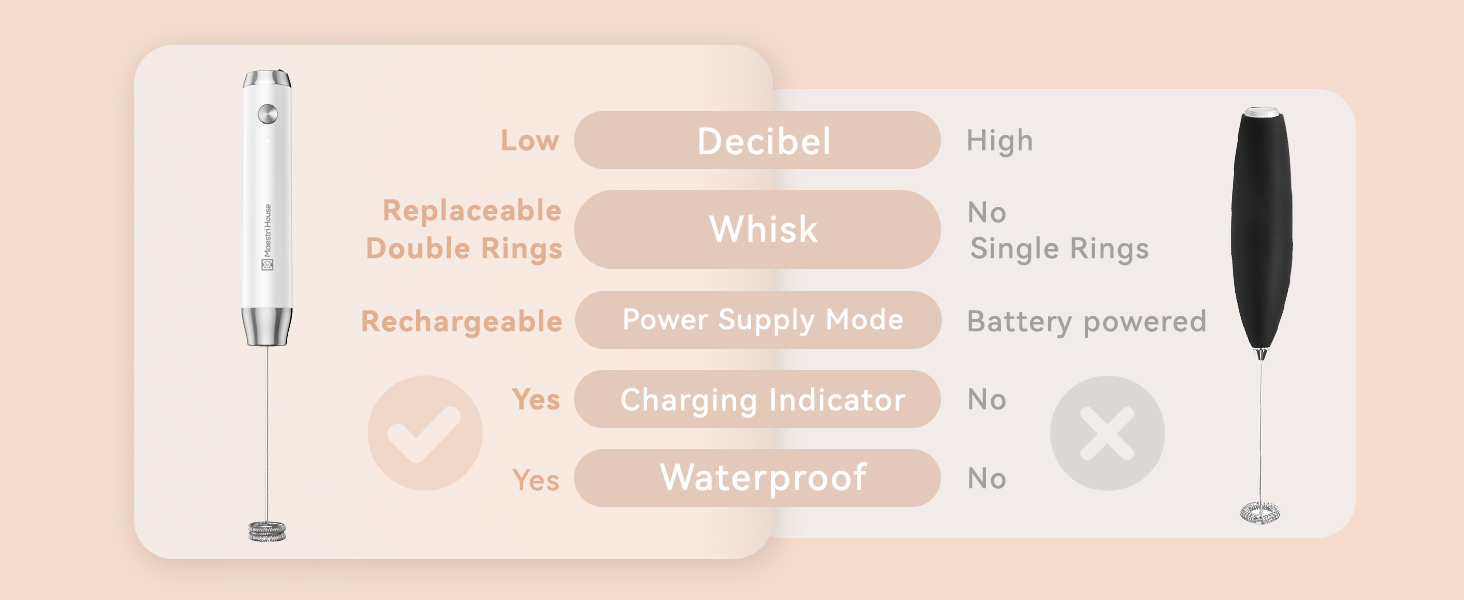The height and width of the screenshot is (600, 1464).
Task: Click the Power Supply Mode pill
Action: [757, 320]
